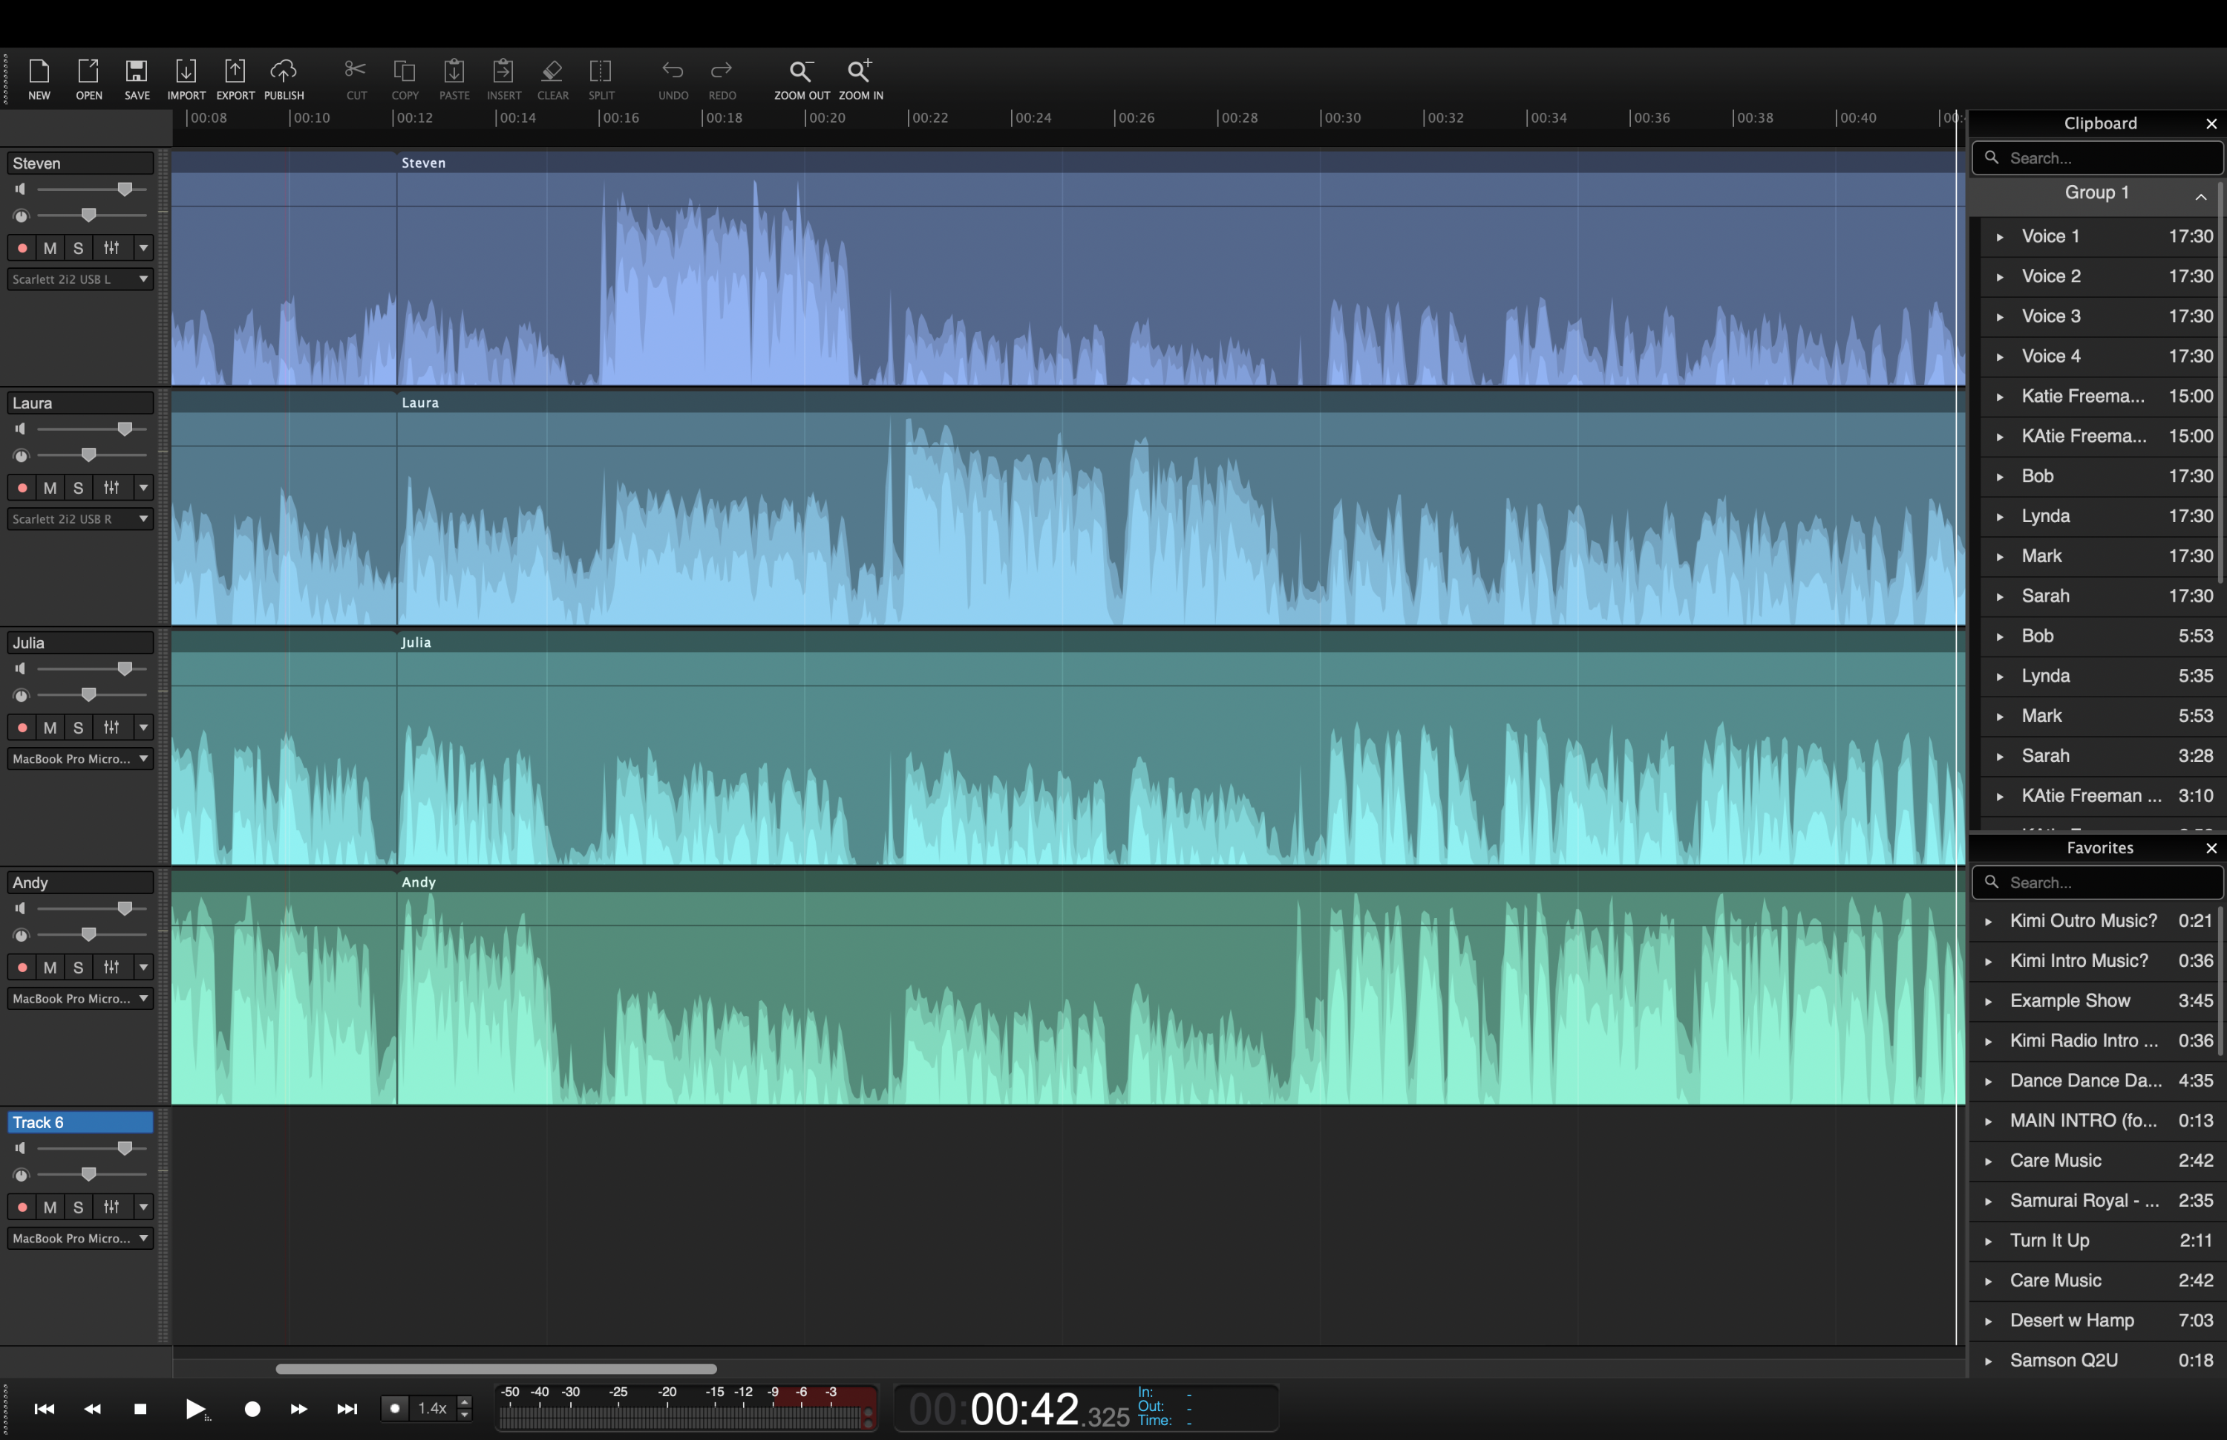2227x1440 pixels.
Task: Select the Katie Freeman 15:00 clipboard item
Action: pos(2083,396)
